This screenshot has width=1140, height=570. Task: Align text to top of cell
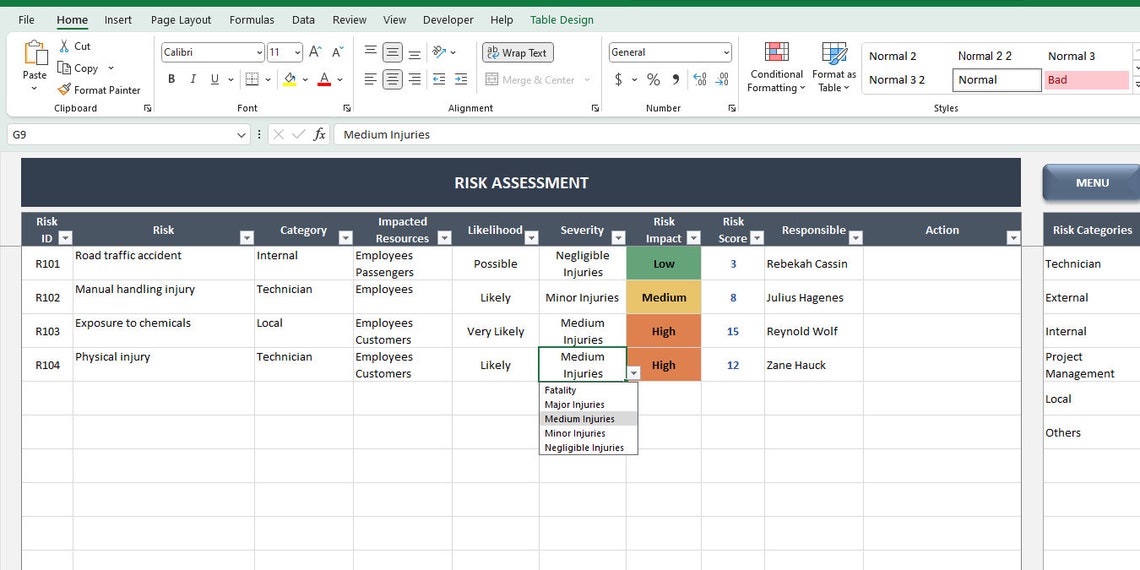pos(371,52)
